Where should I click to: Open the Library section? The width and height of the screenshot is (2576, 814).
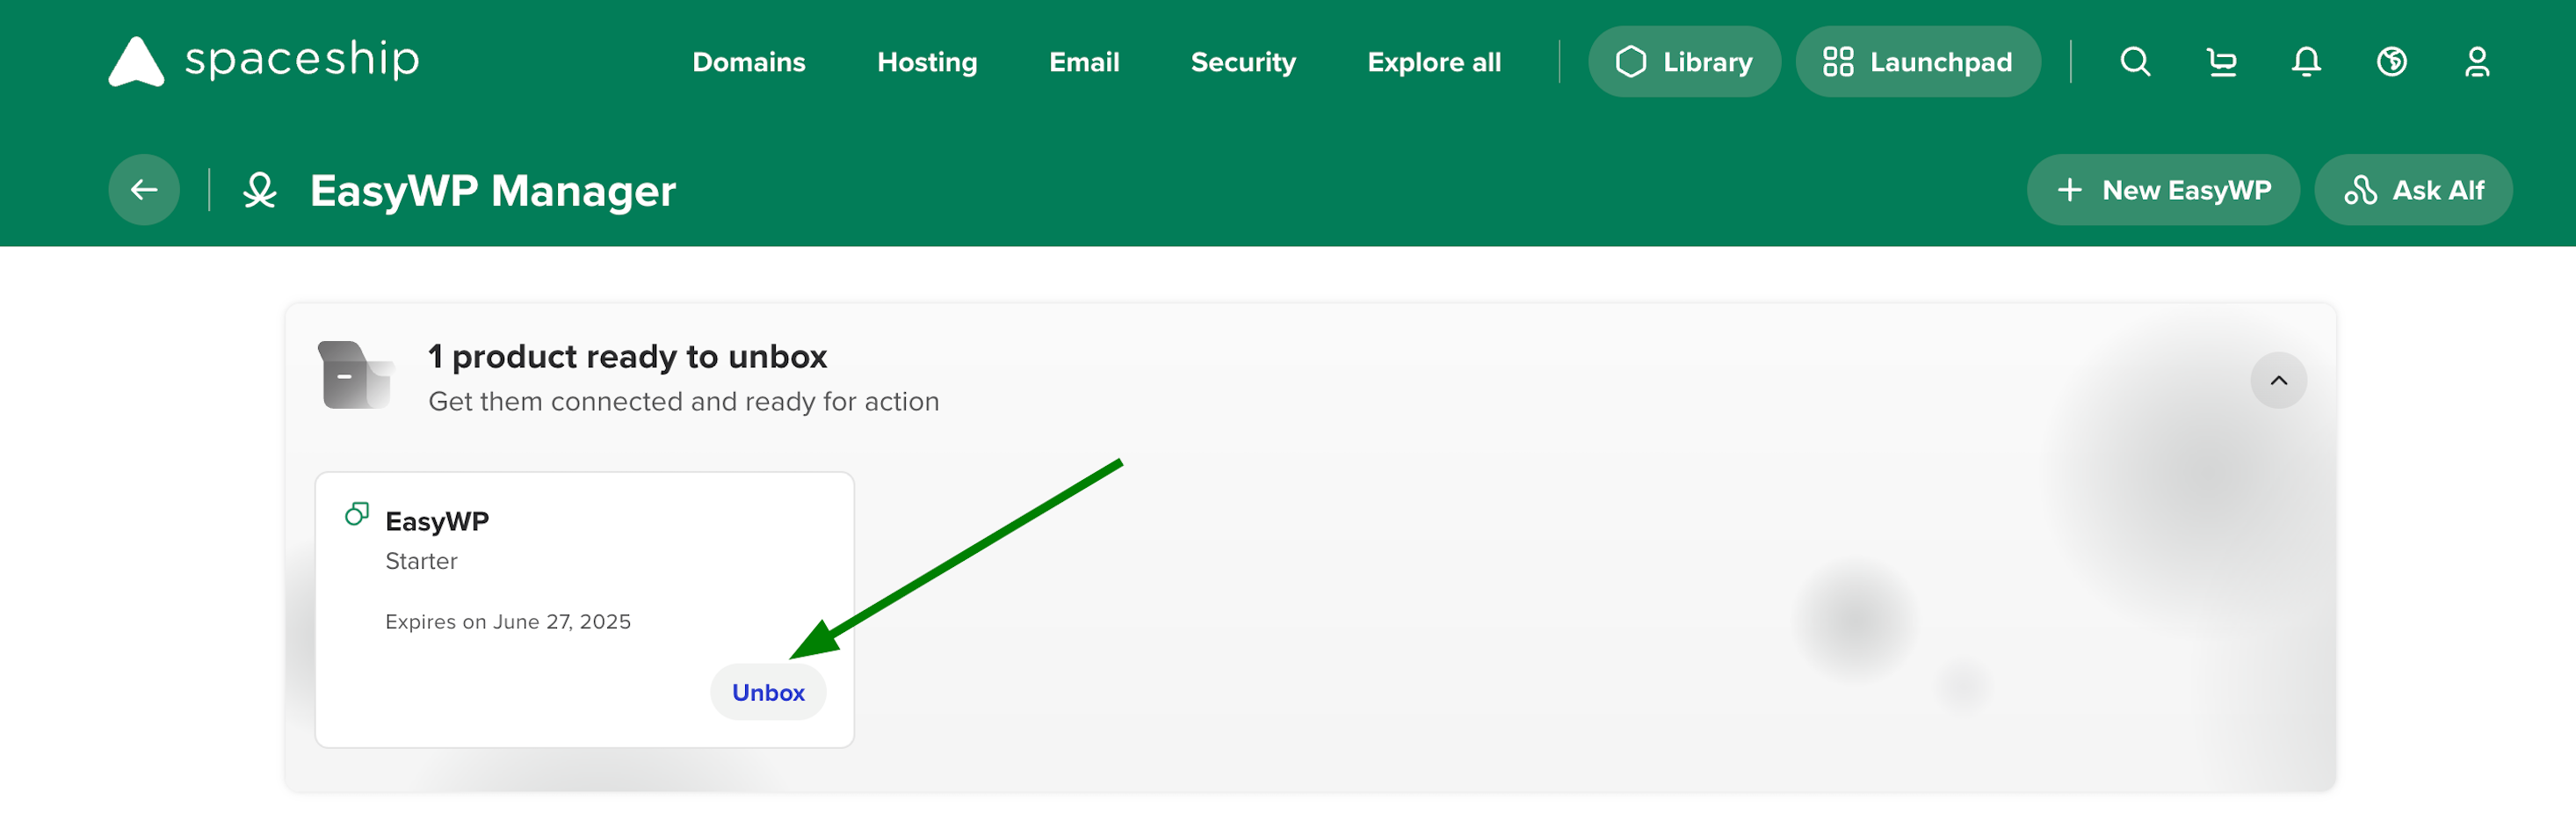click(x=1684, y=61)
